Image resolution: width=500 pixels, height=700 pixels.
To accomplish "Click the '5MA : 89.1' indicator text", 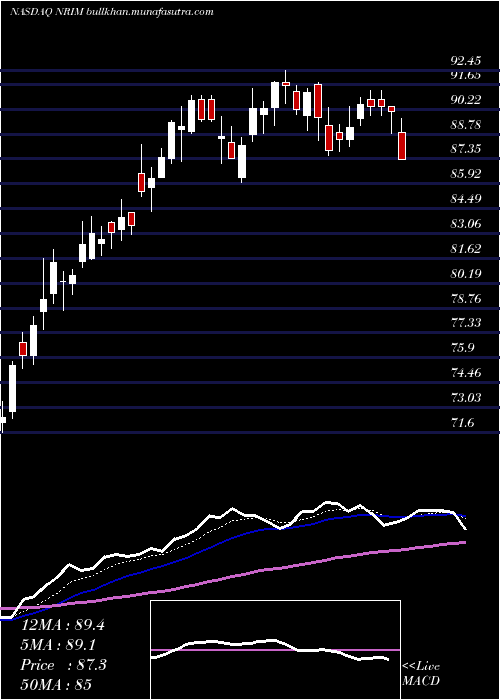I will click(59, 645).
